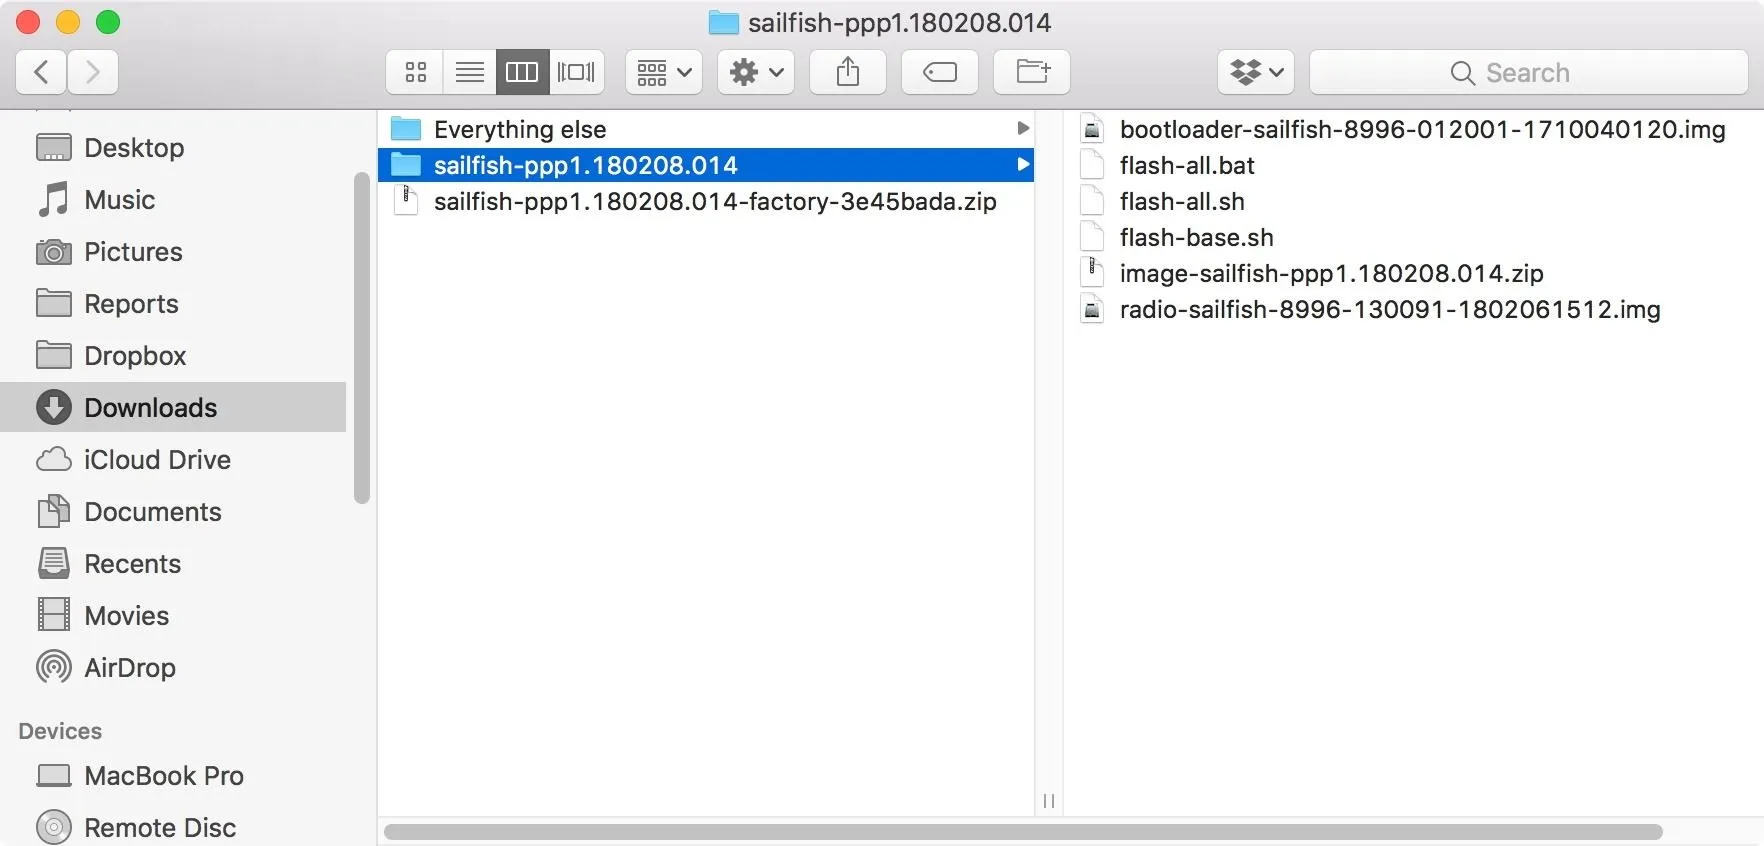The width and height of the screenshot is (1764, 846).
Task: Open Desktop in the sidebar
Action: tap(173, 148)
